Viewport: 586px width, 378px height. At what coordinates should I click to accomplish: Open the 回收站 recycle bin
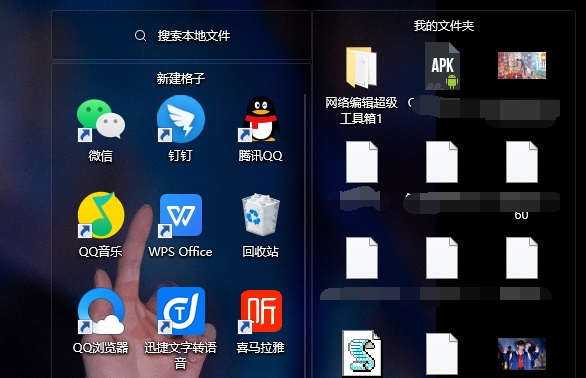click(261, 215)
